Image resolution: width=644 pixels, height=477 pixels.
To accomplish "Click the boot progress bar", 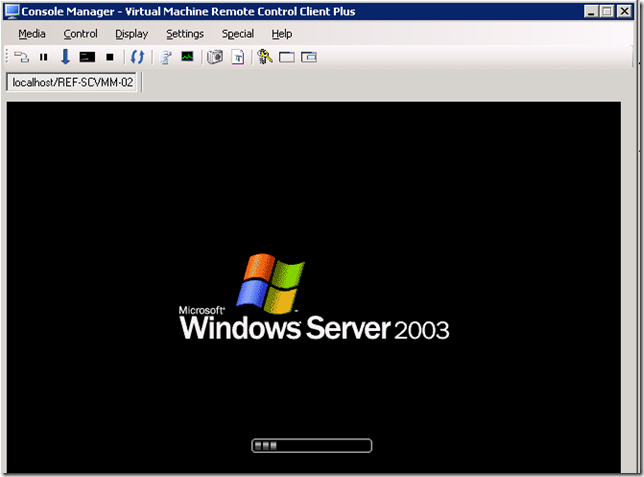I will tap(312, 445).
